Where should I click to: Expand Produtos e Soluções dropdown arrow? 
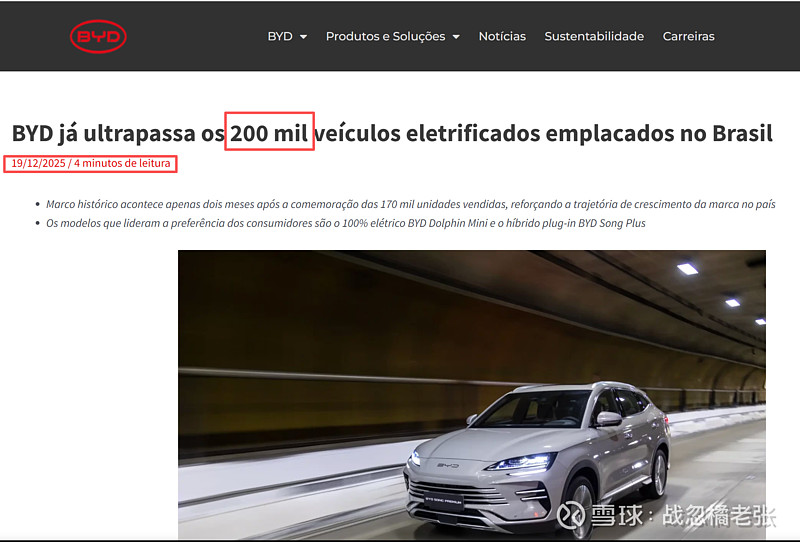coord(456,37)
